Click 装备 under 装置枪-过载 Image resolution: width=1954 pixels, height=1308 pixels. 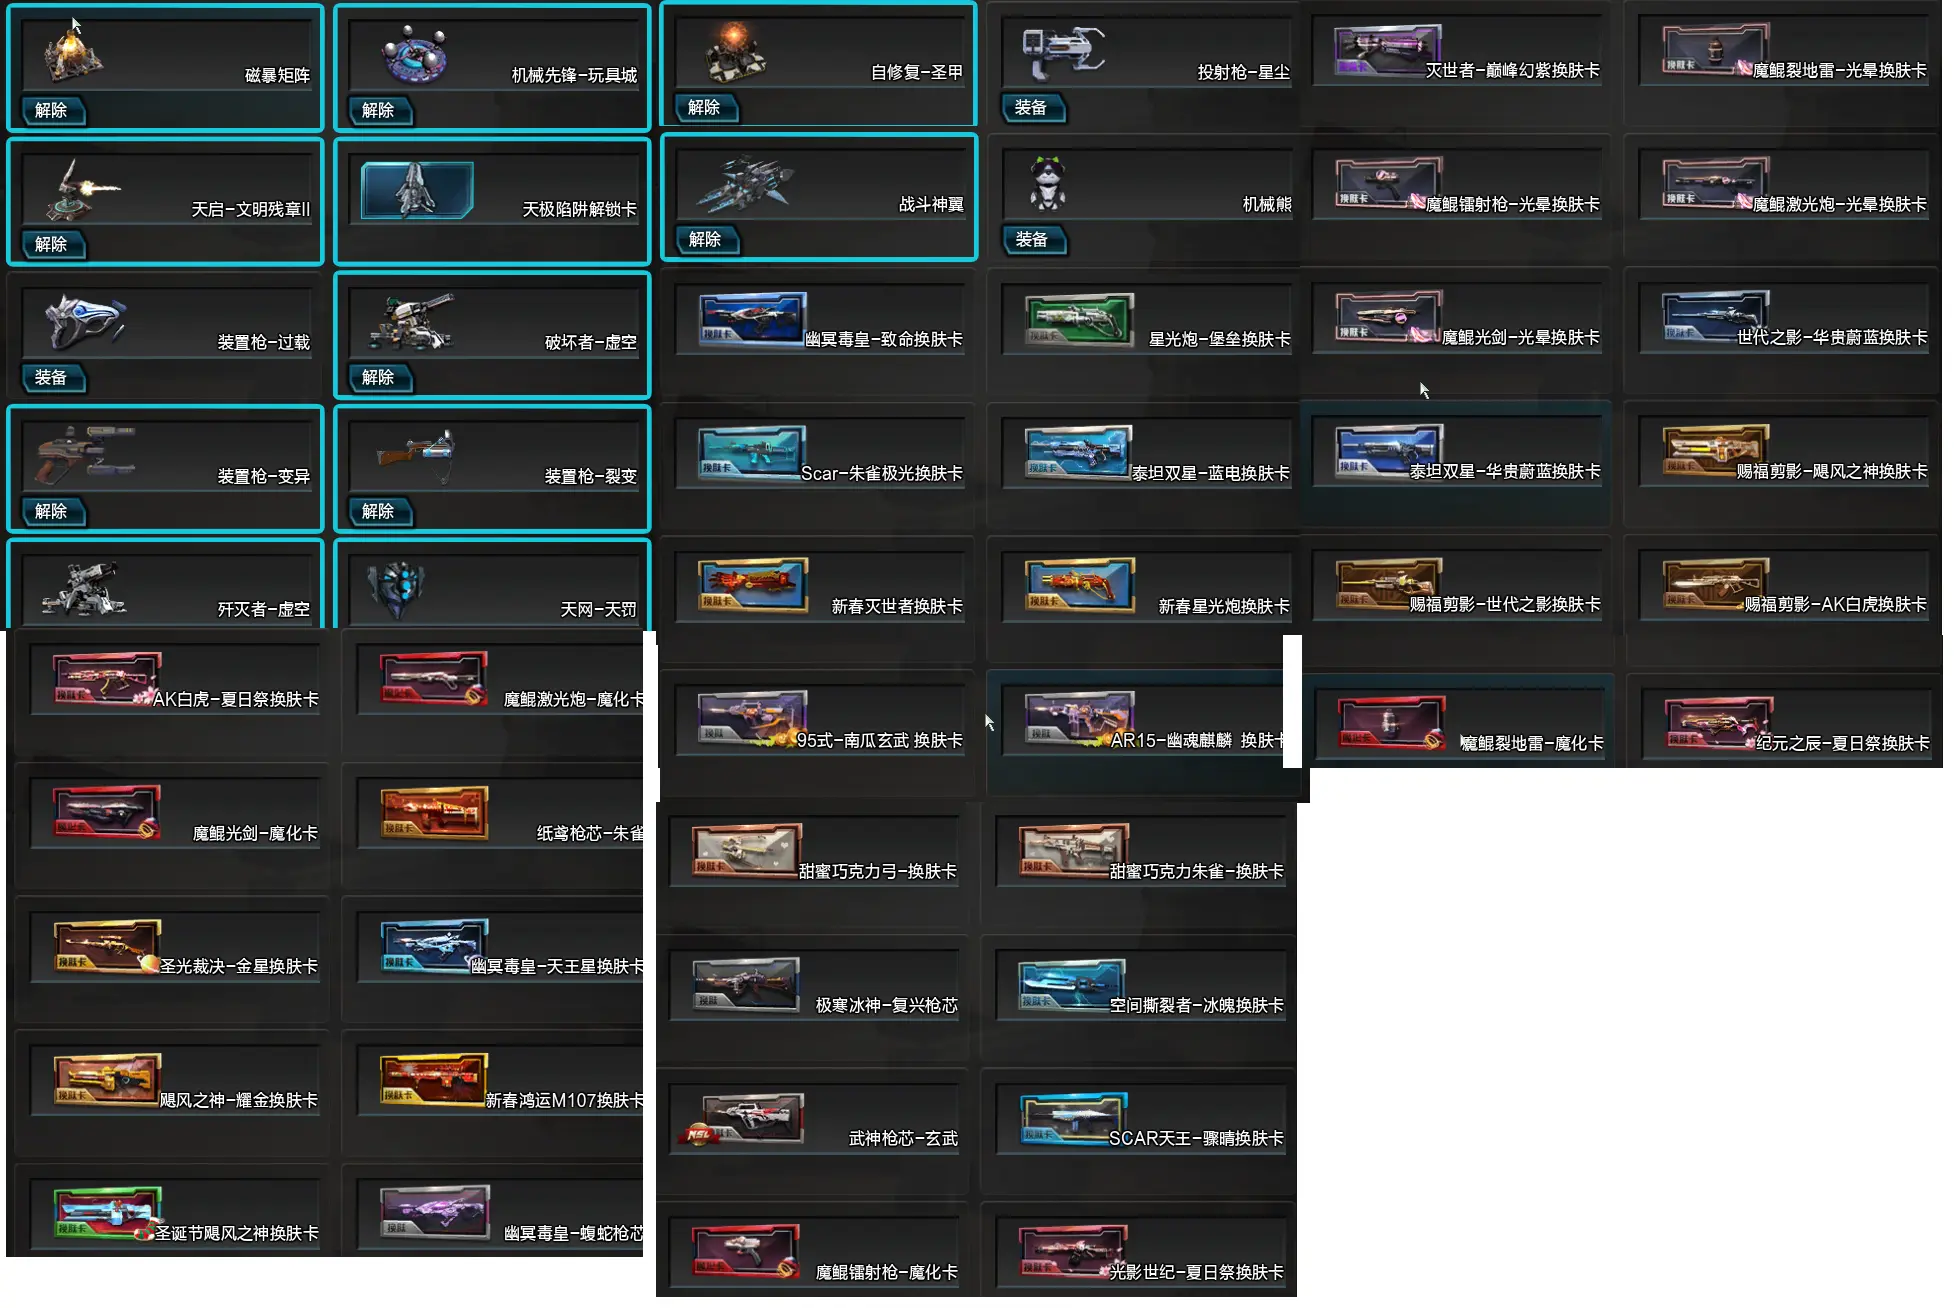pyautogui.click(x=52, y=377)
